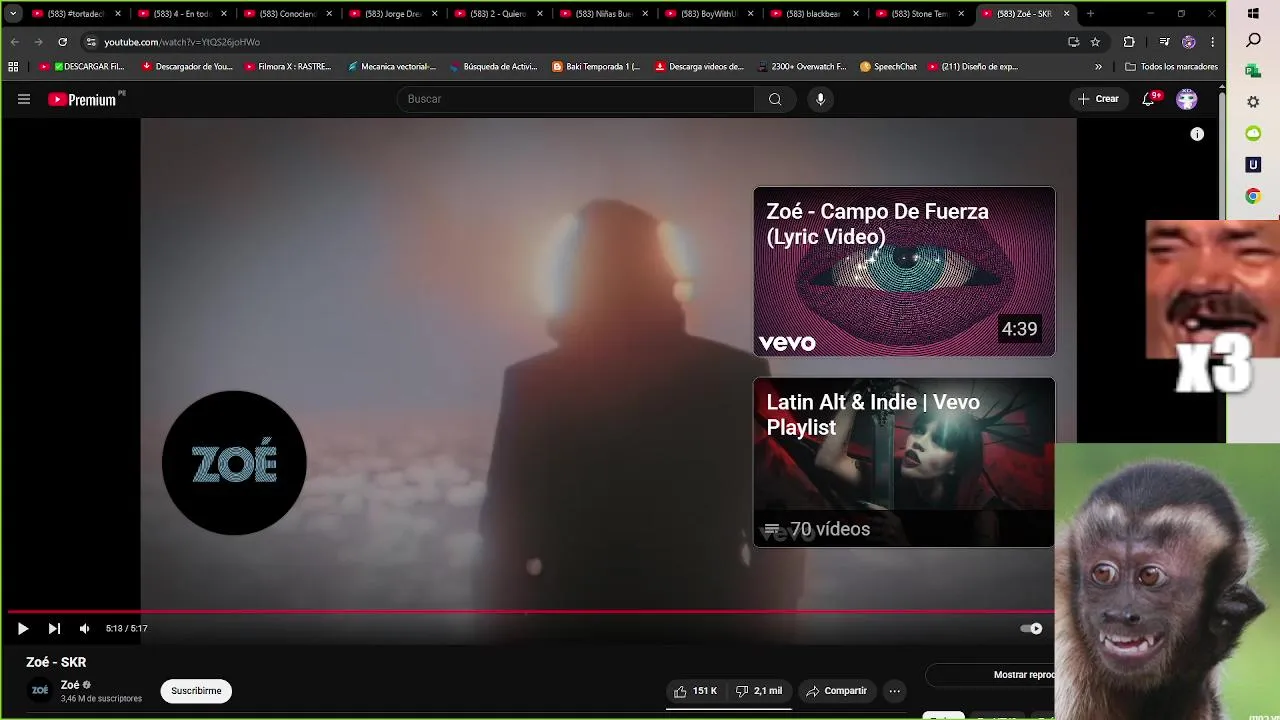This screenshot has height=720, width=1280.
Task: Click the Crear button
Action: click(x=1098, y=99)
